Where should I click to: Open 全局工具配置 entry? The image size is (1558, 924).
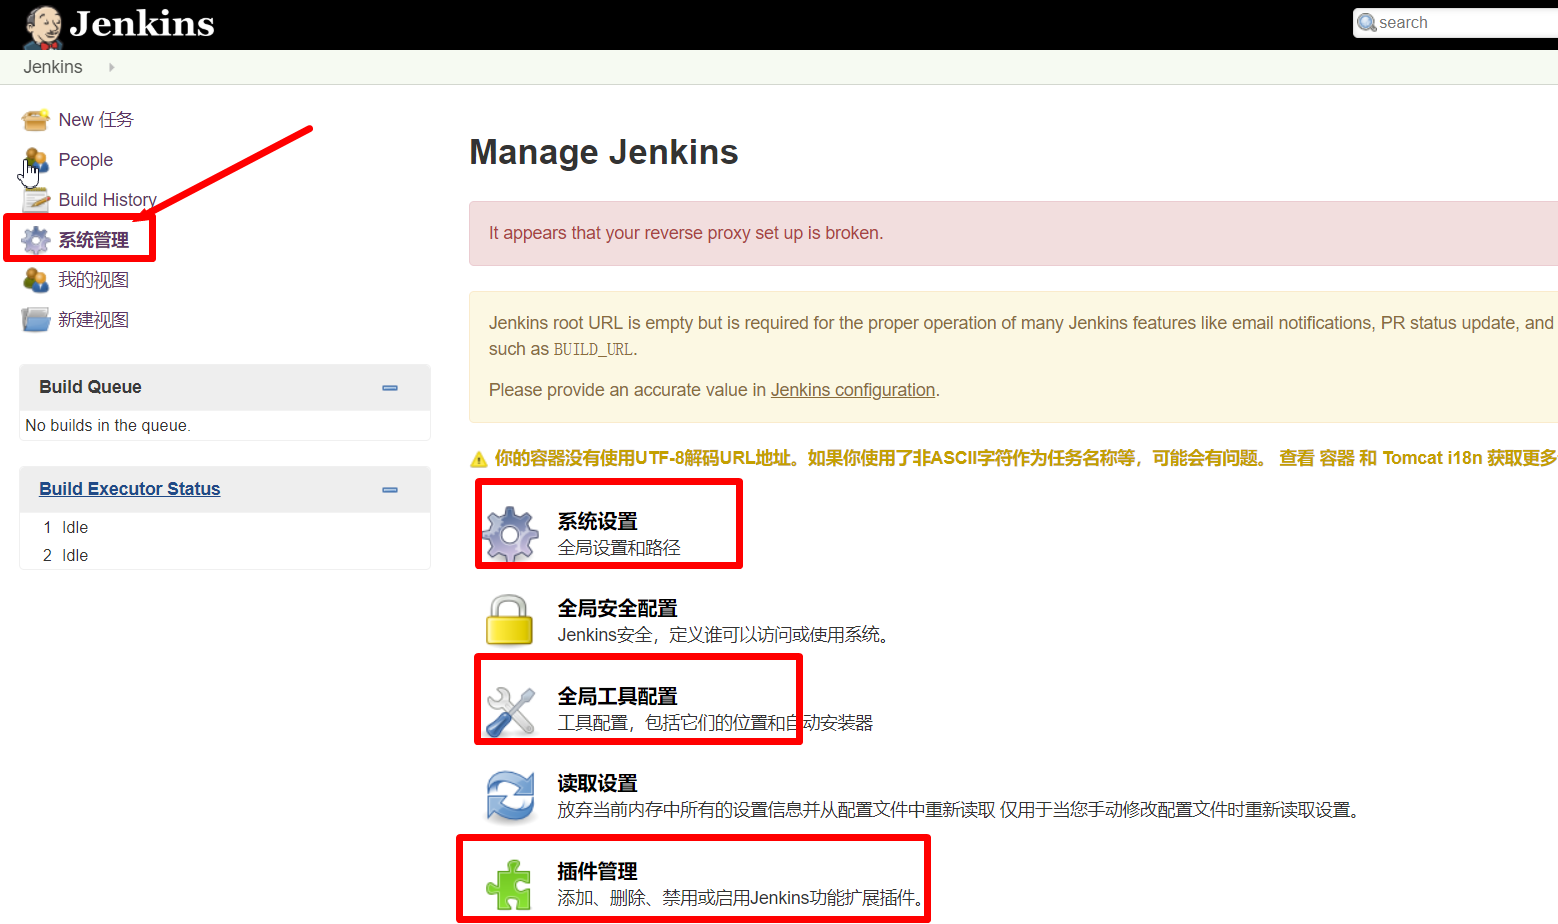tap(618, 696)
